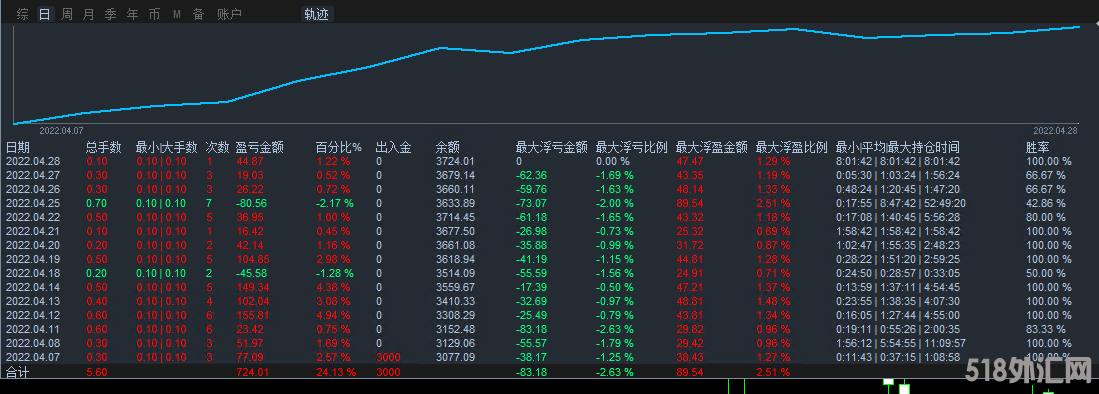Click the 50.00 % win rate cell
The image size is (1099, 394).
pos(1046,273)
